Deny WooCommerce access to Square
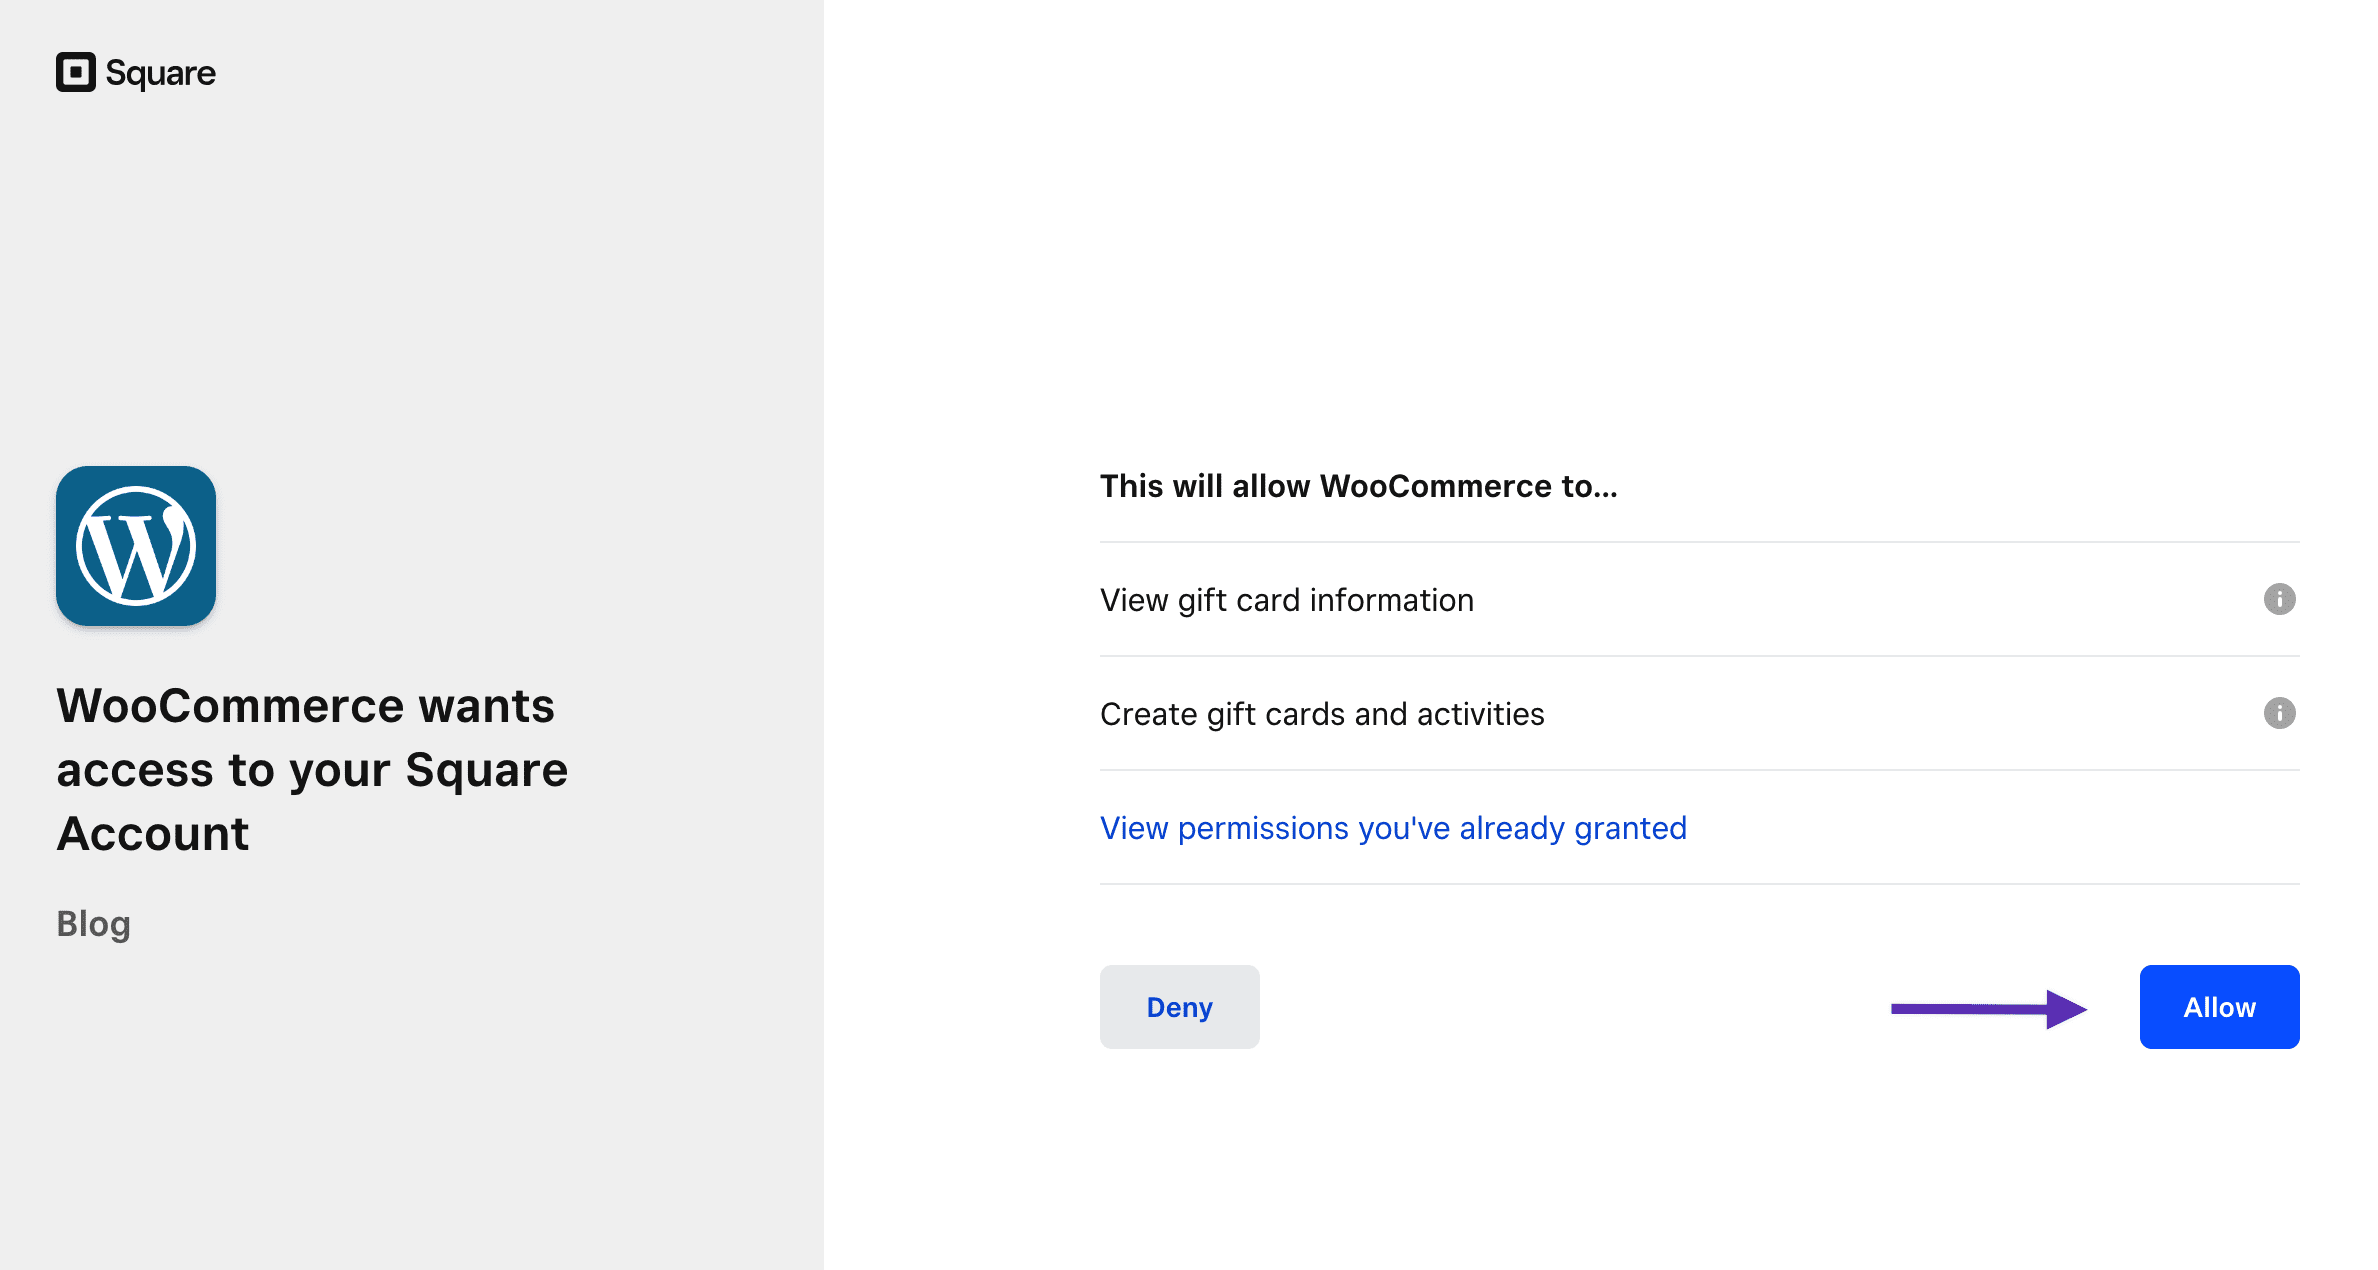 [x=1179, y=1007]
